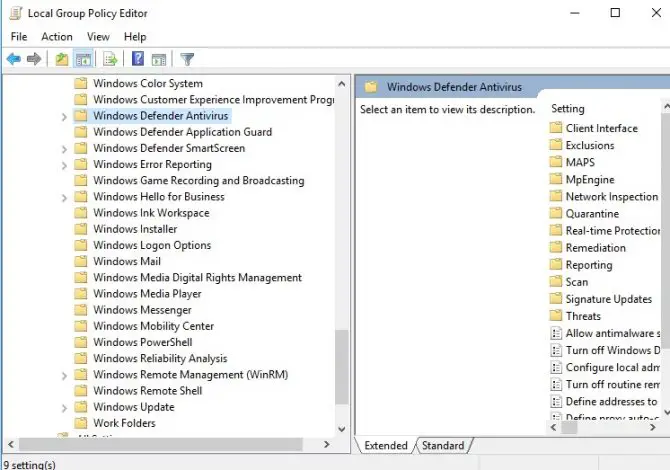Select the Network Inspection folder entry

(x=611, y=197)
